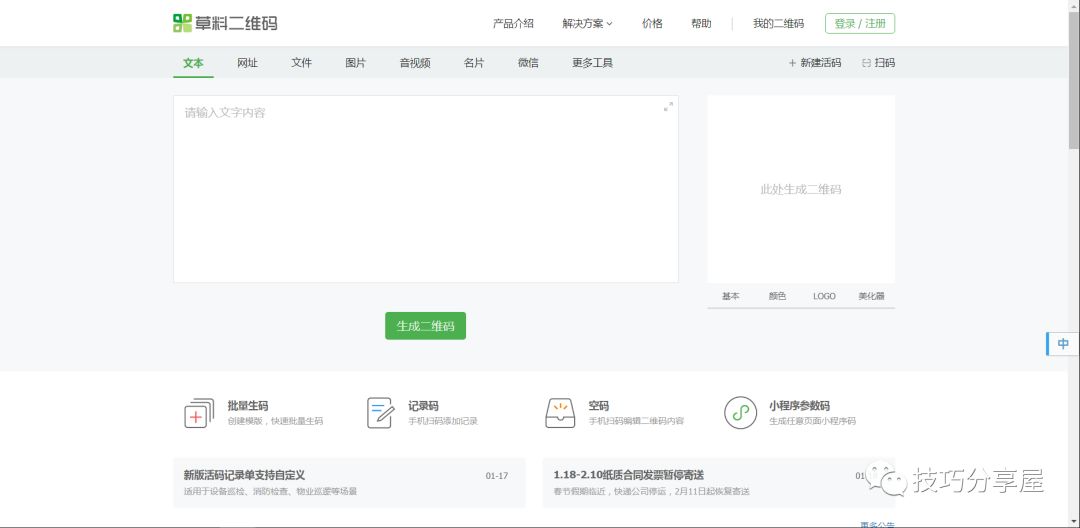The height and width of the screenshot is (528, 1080).
Task: Select the 基本 QR style tab
Action: pos(731,296)
